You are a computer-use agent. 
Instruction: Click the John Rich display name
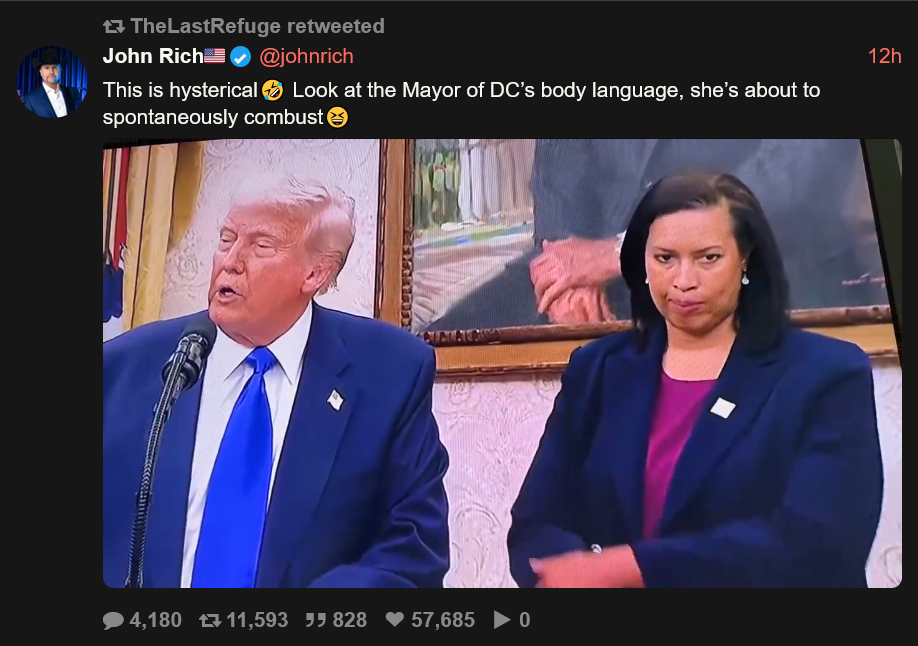(x=153, y=56)
